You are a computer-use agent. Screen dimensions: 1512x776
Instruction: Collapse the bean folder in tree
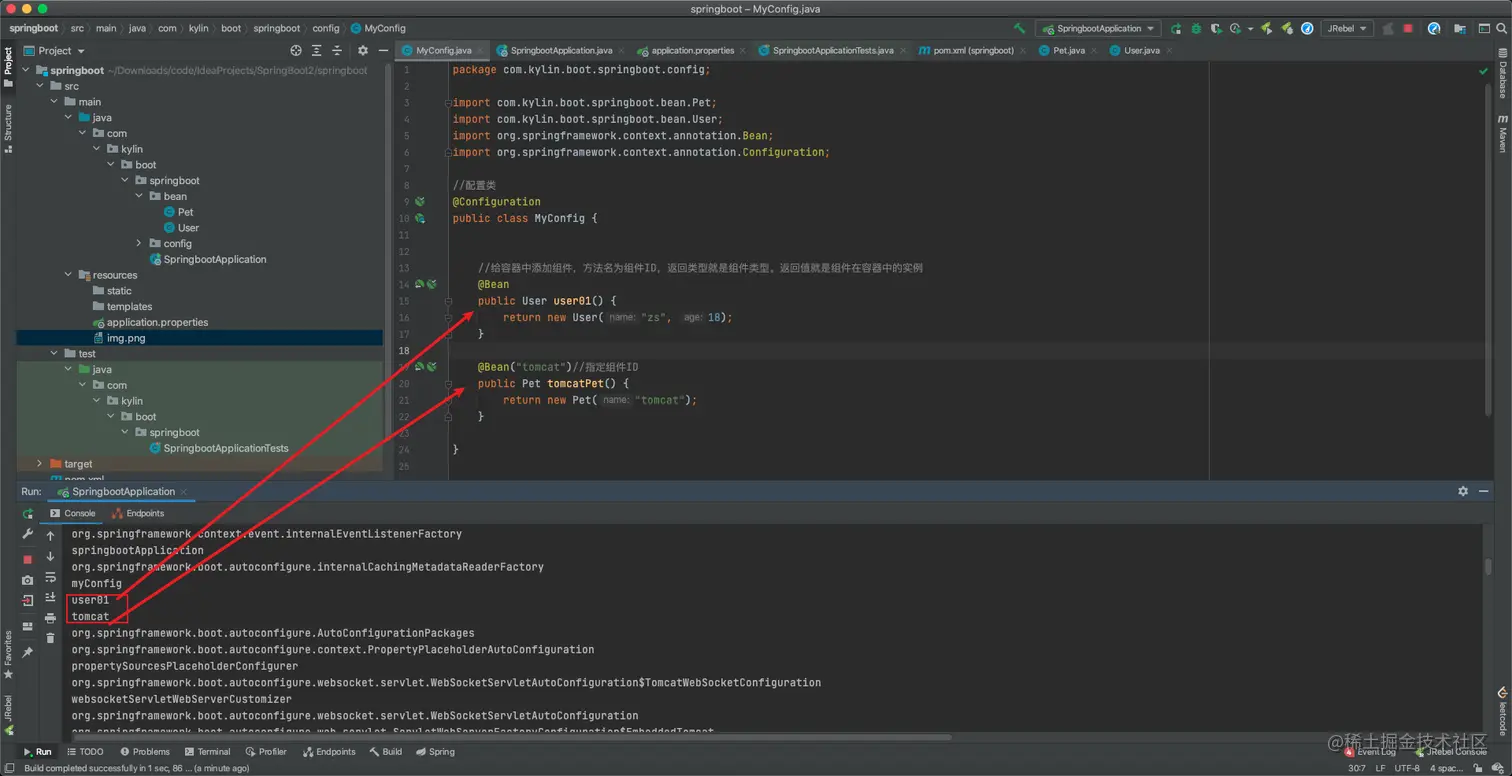pyautogui.click(x=139, y=197)
